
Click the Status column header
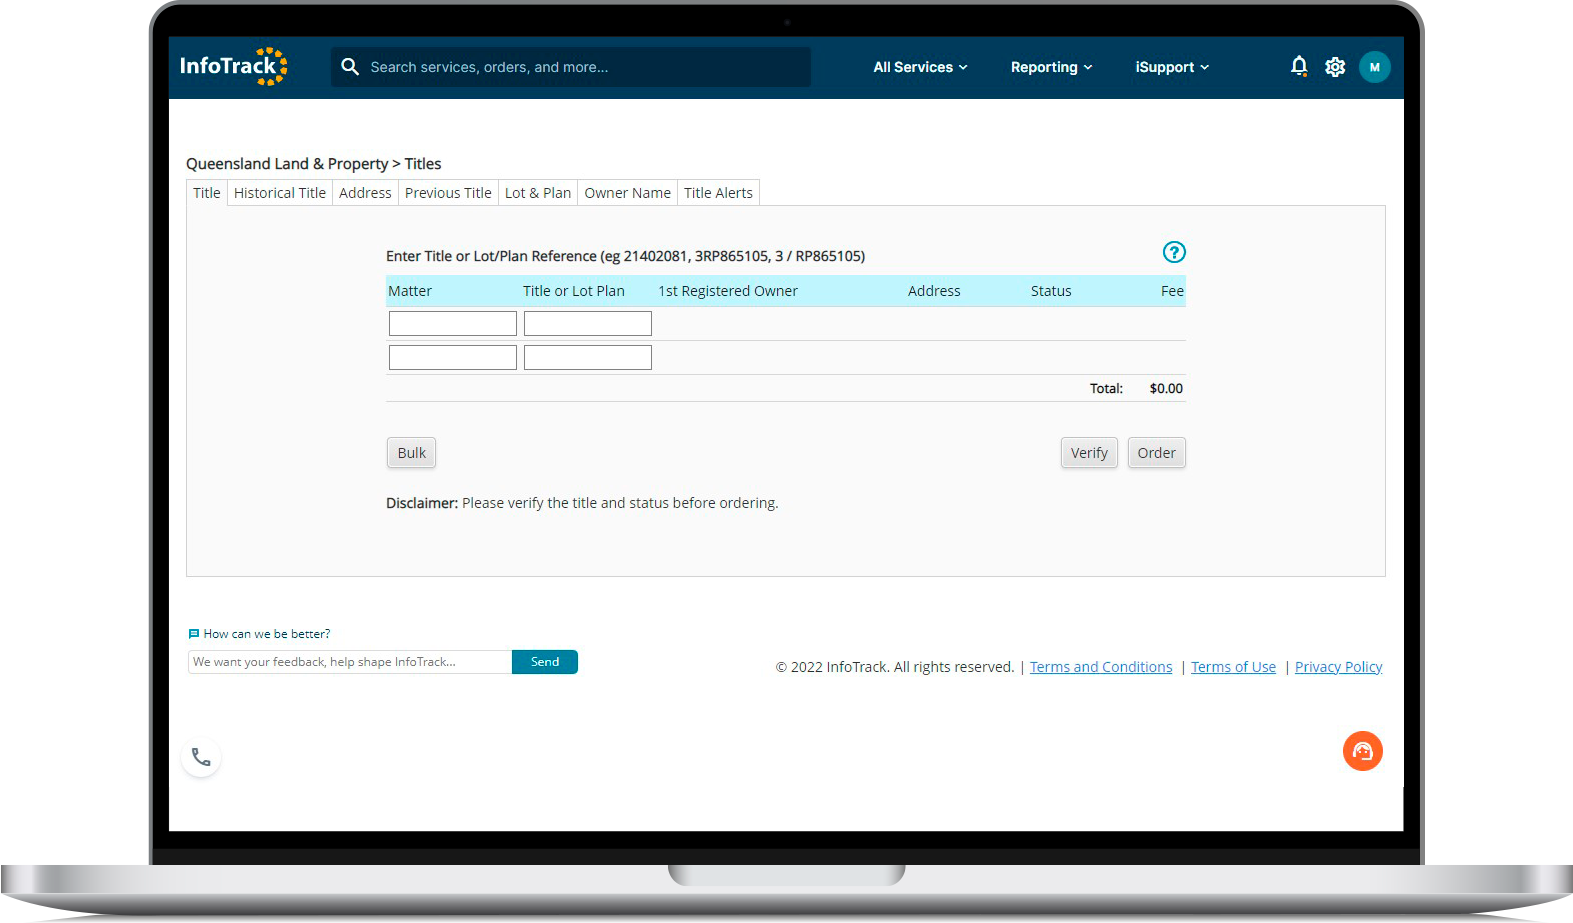click(x=1051, y=291)
